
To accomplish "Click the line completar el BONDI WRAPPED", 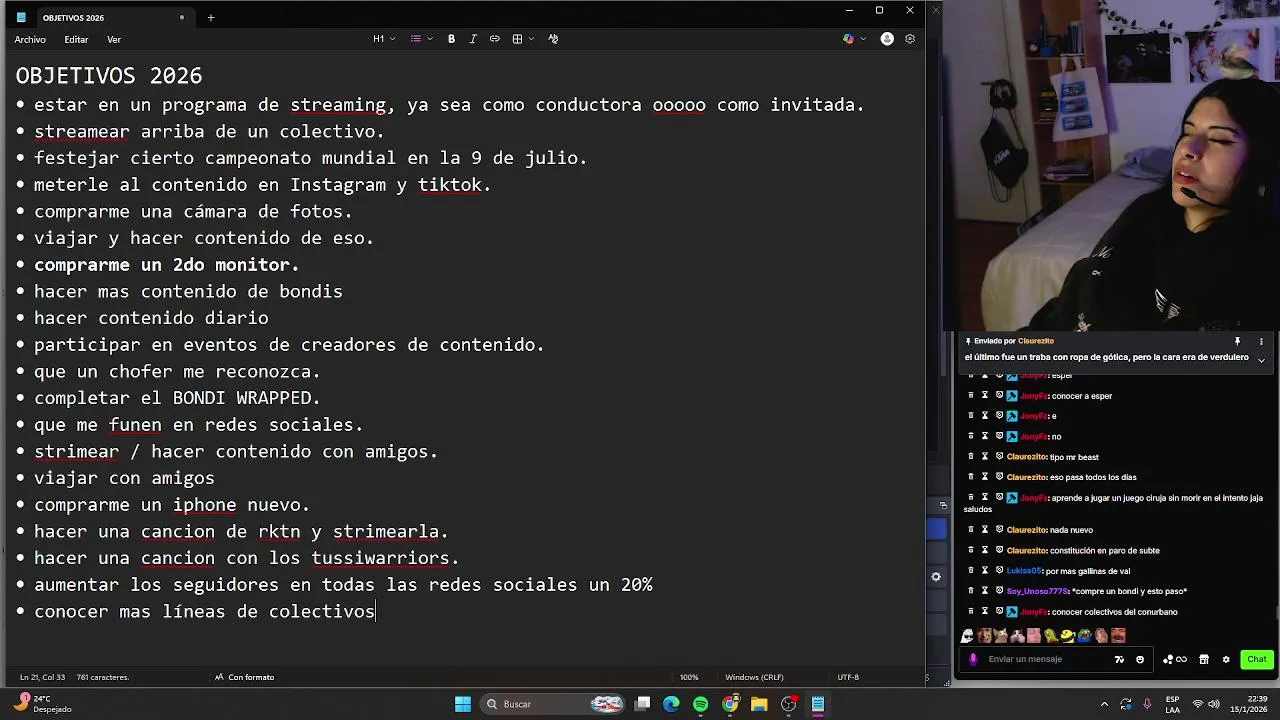I will click(x=177, y=398).
